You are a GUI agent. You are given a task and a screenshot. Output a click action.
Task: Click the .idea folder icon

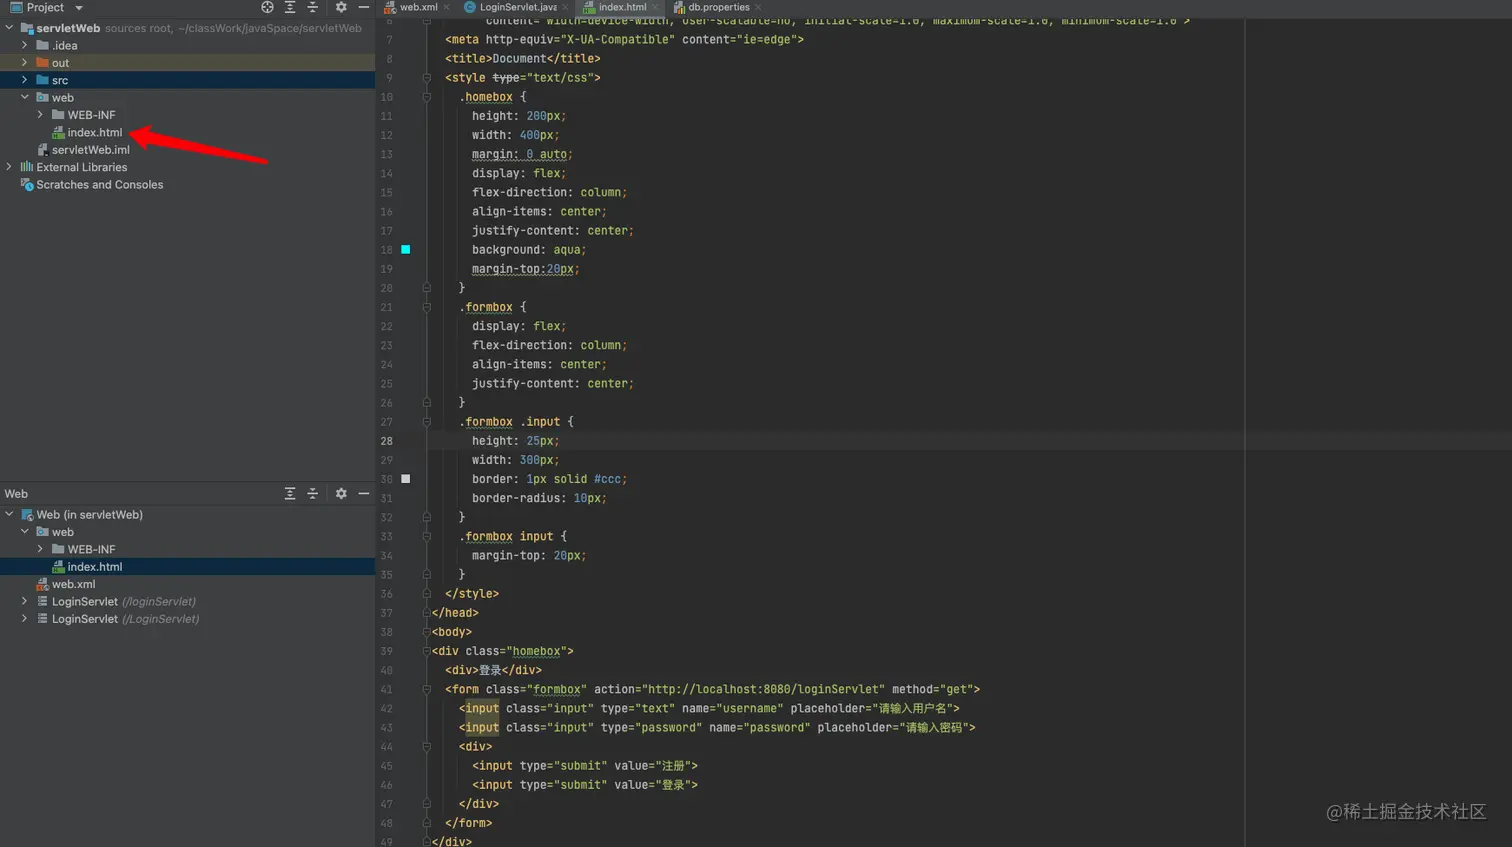point(42,45)
